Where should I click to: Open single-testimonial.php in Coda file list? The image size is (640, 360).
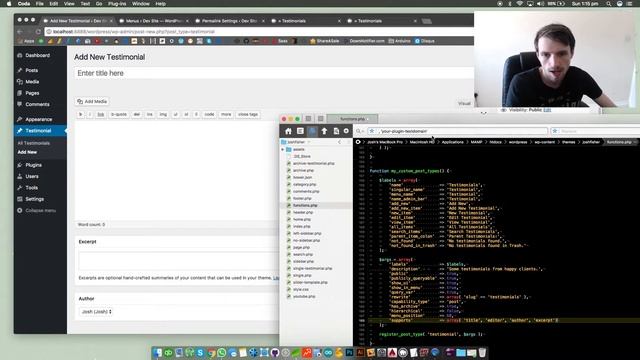312,269
